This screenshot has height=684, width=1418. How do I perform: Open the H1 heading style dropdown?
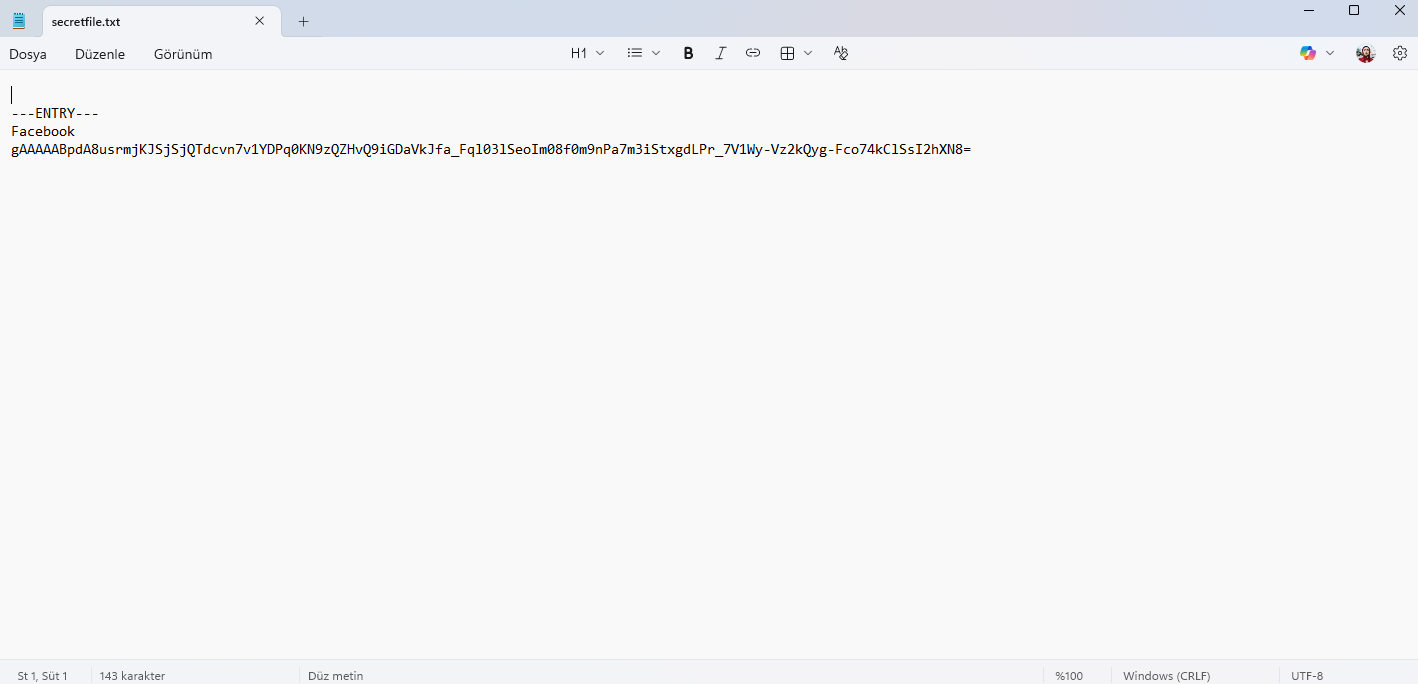point(586,53)
